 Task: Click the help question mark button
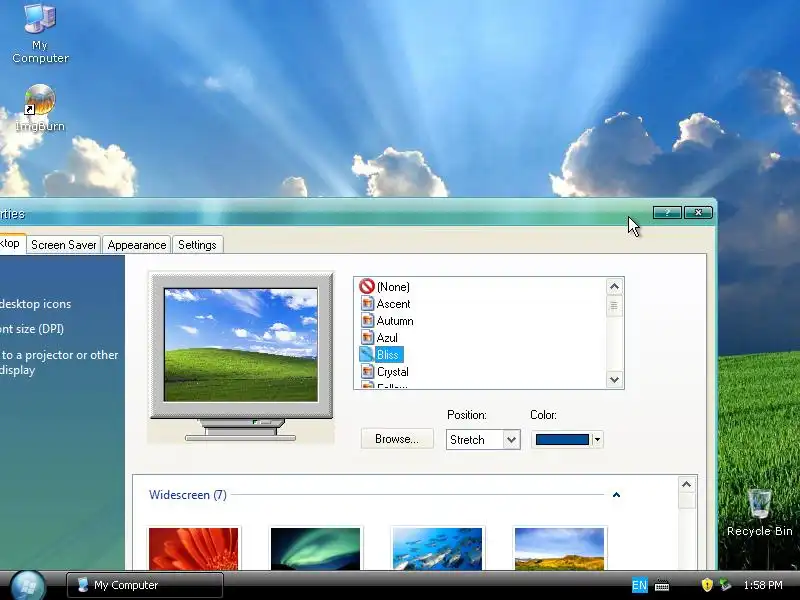click(667, 213)
